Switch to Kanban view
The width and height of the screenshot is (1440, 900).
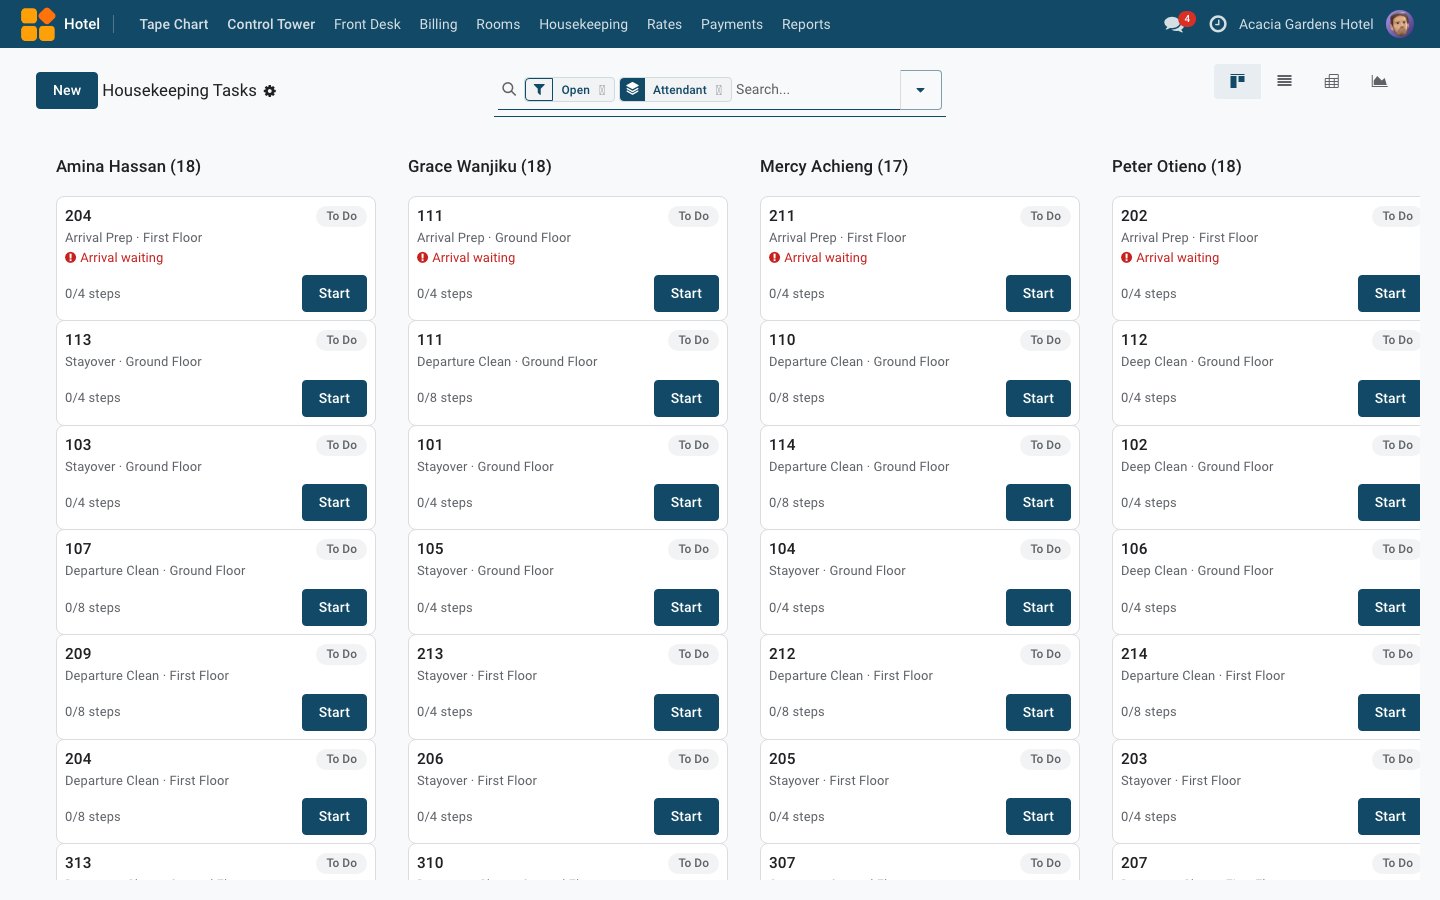point(1237,82)
